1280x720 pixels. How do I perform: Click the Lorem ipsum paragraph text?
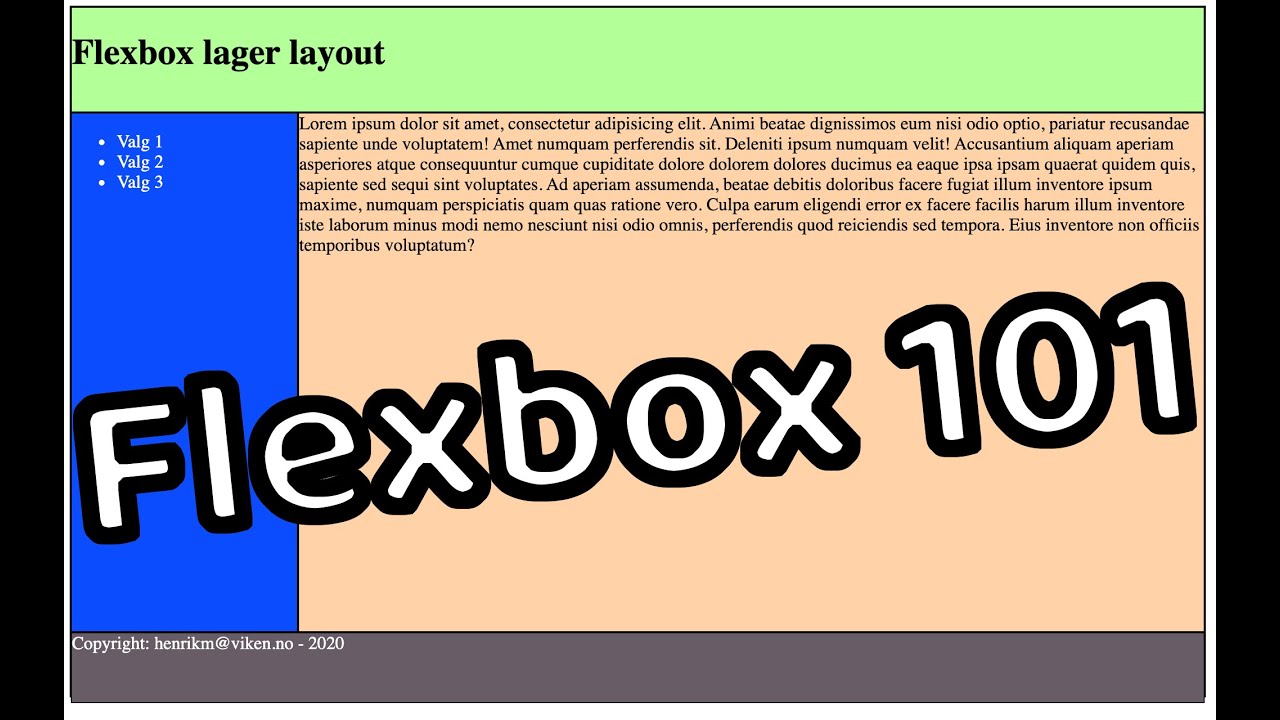pyautogui.click(x=749, y=184)
